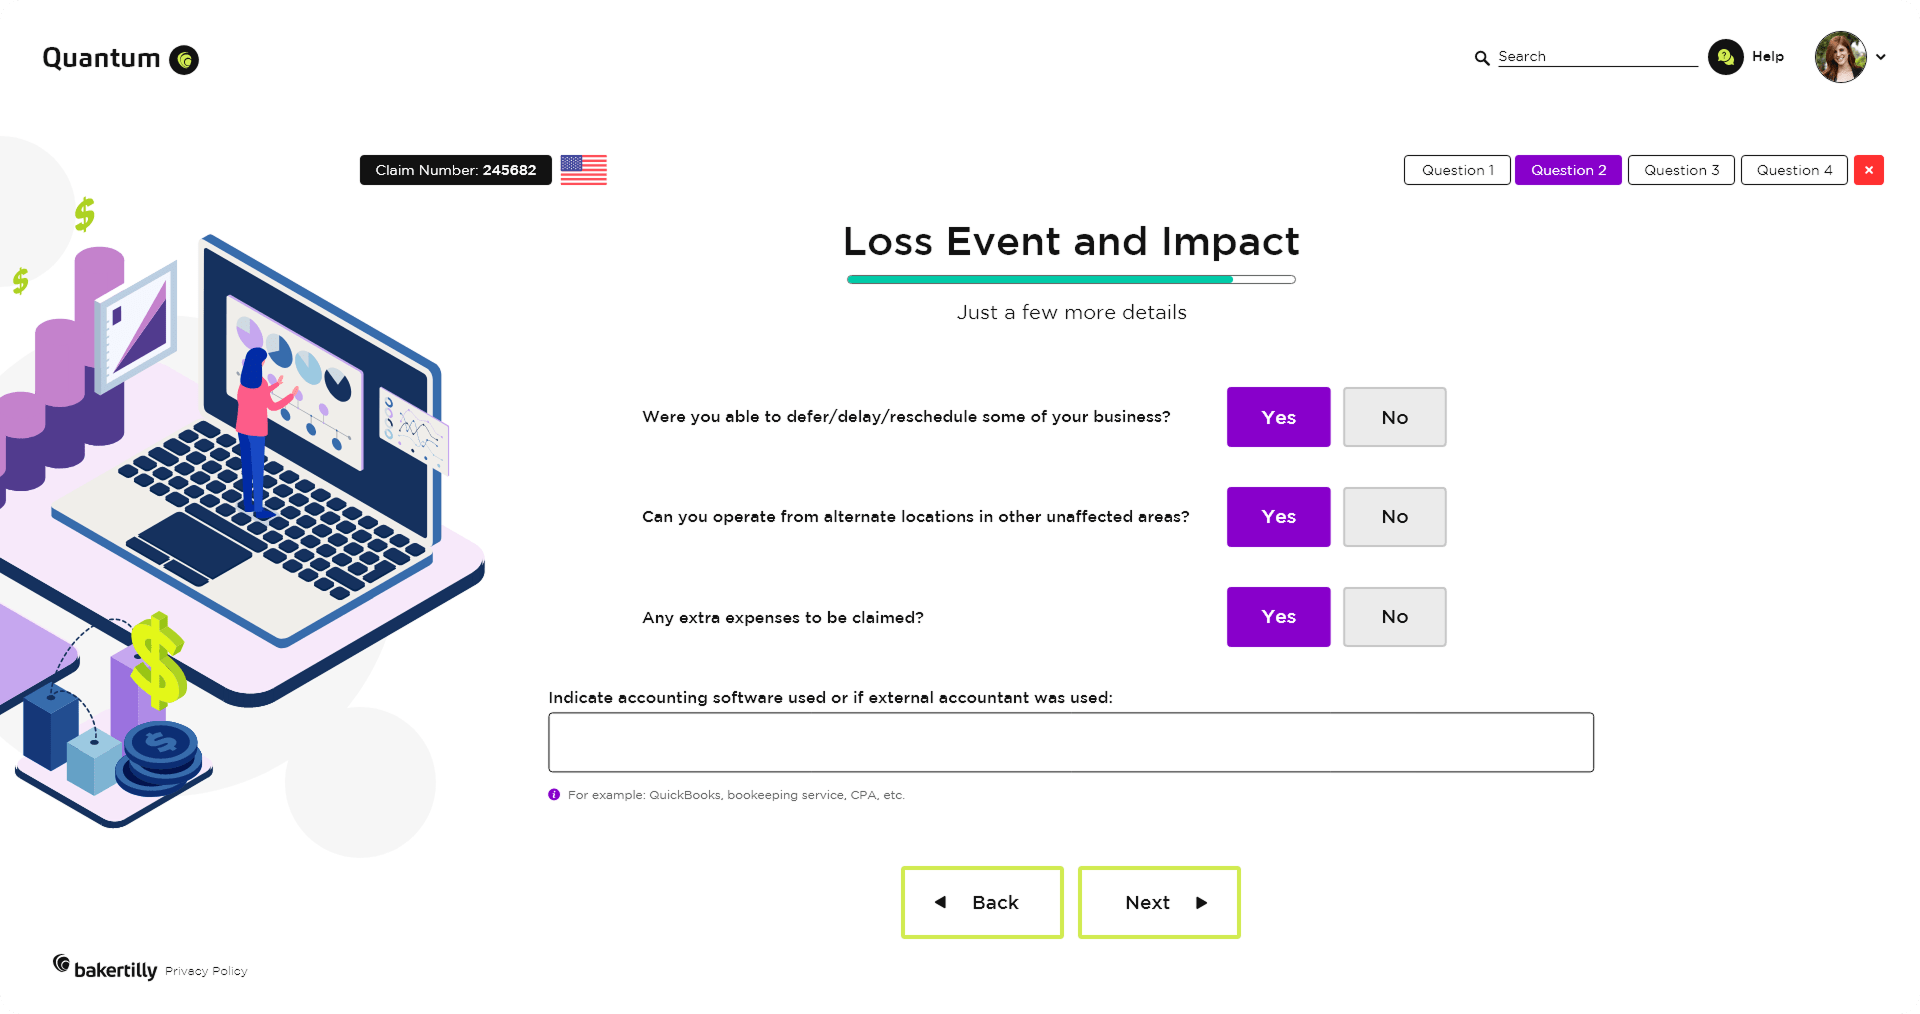Switch to the Question 3 tab
1920x1014 pixels.
click(1681, 170)
